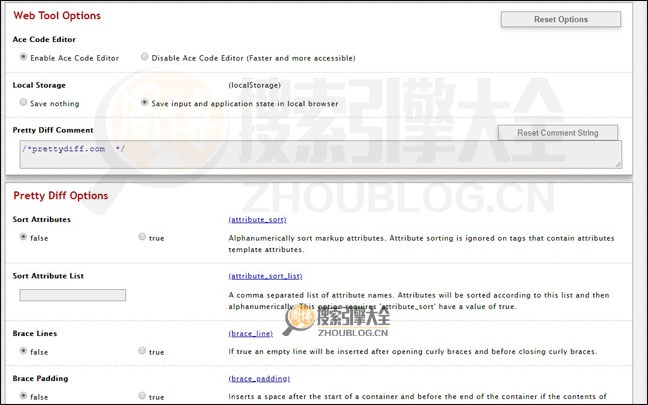Select Disable Ace Code Editor radio
The width and height of the screenshot is (648, 405).
point(144,57)
